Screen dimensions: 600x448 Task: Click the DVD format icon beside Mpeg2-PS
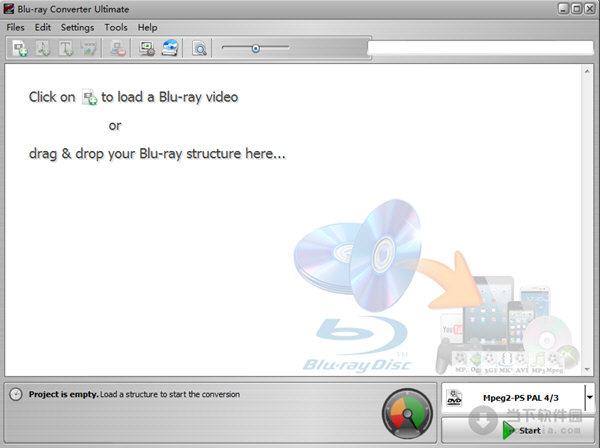tap(454, 398)
